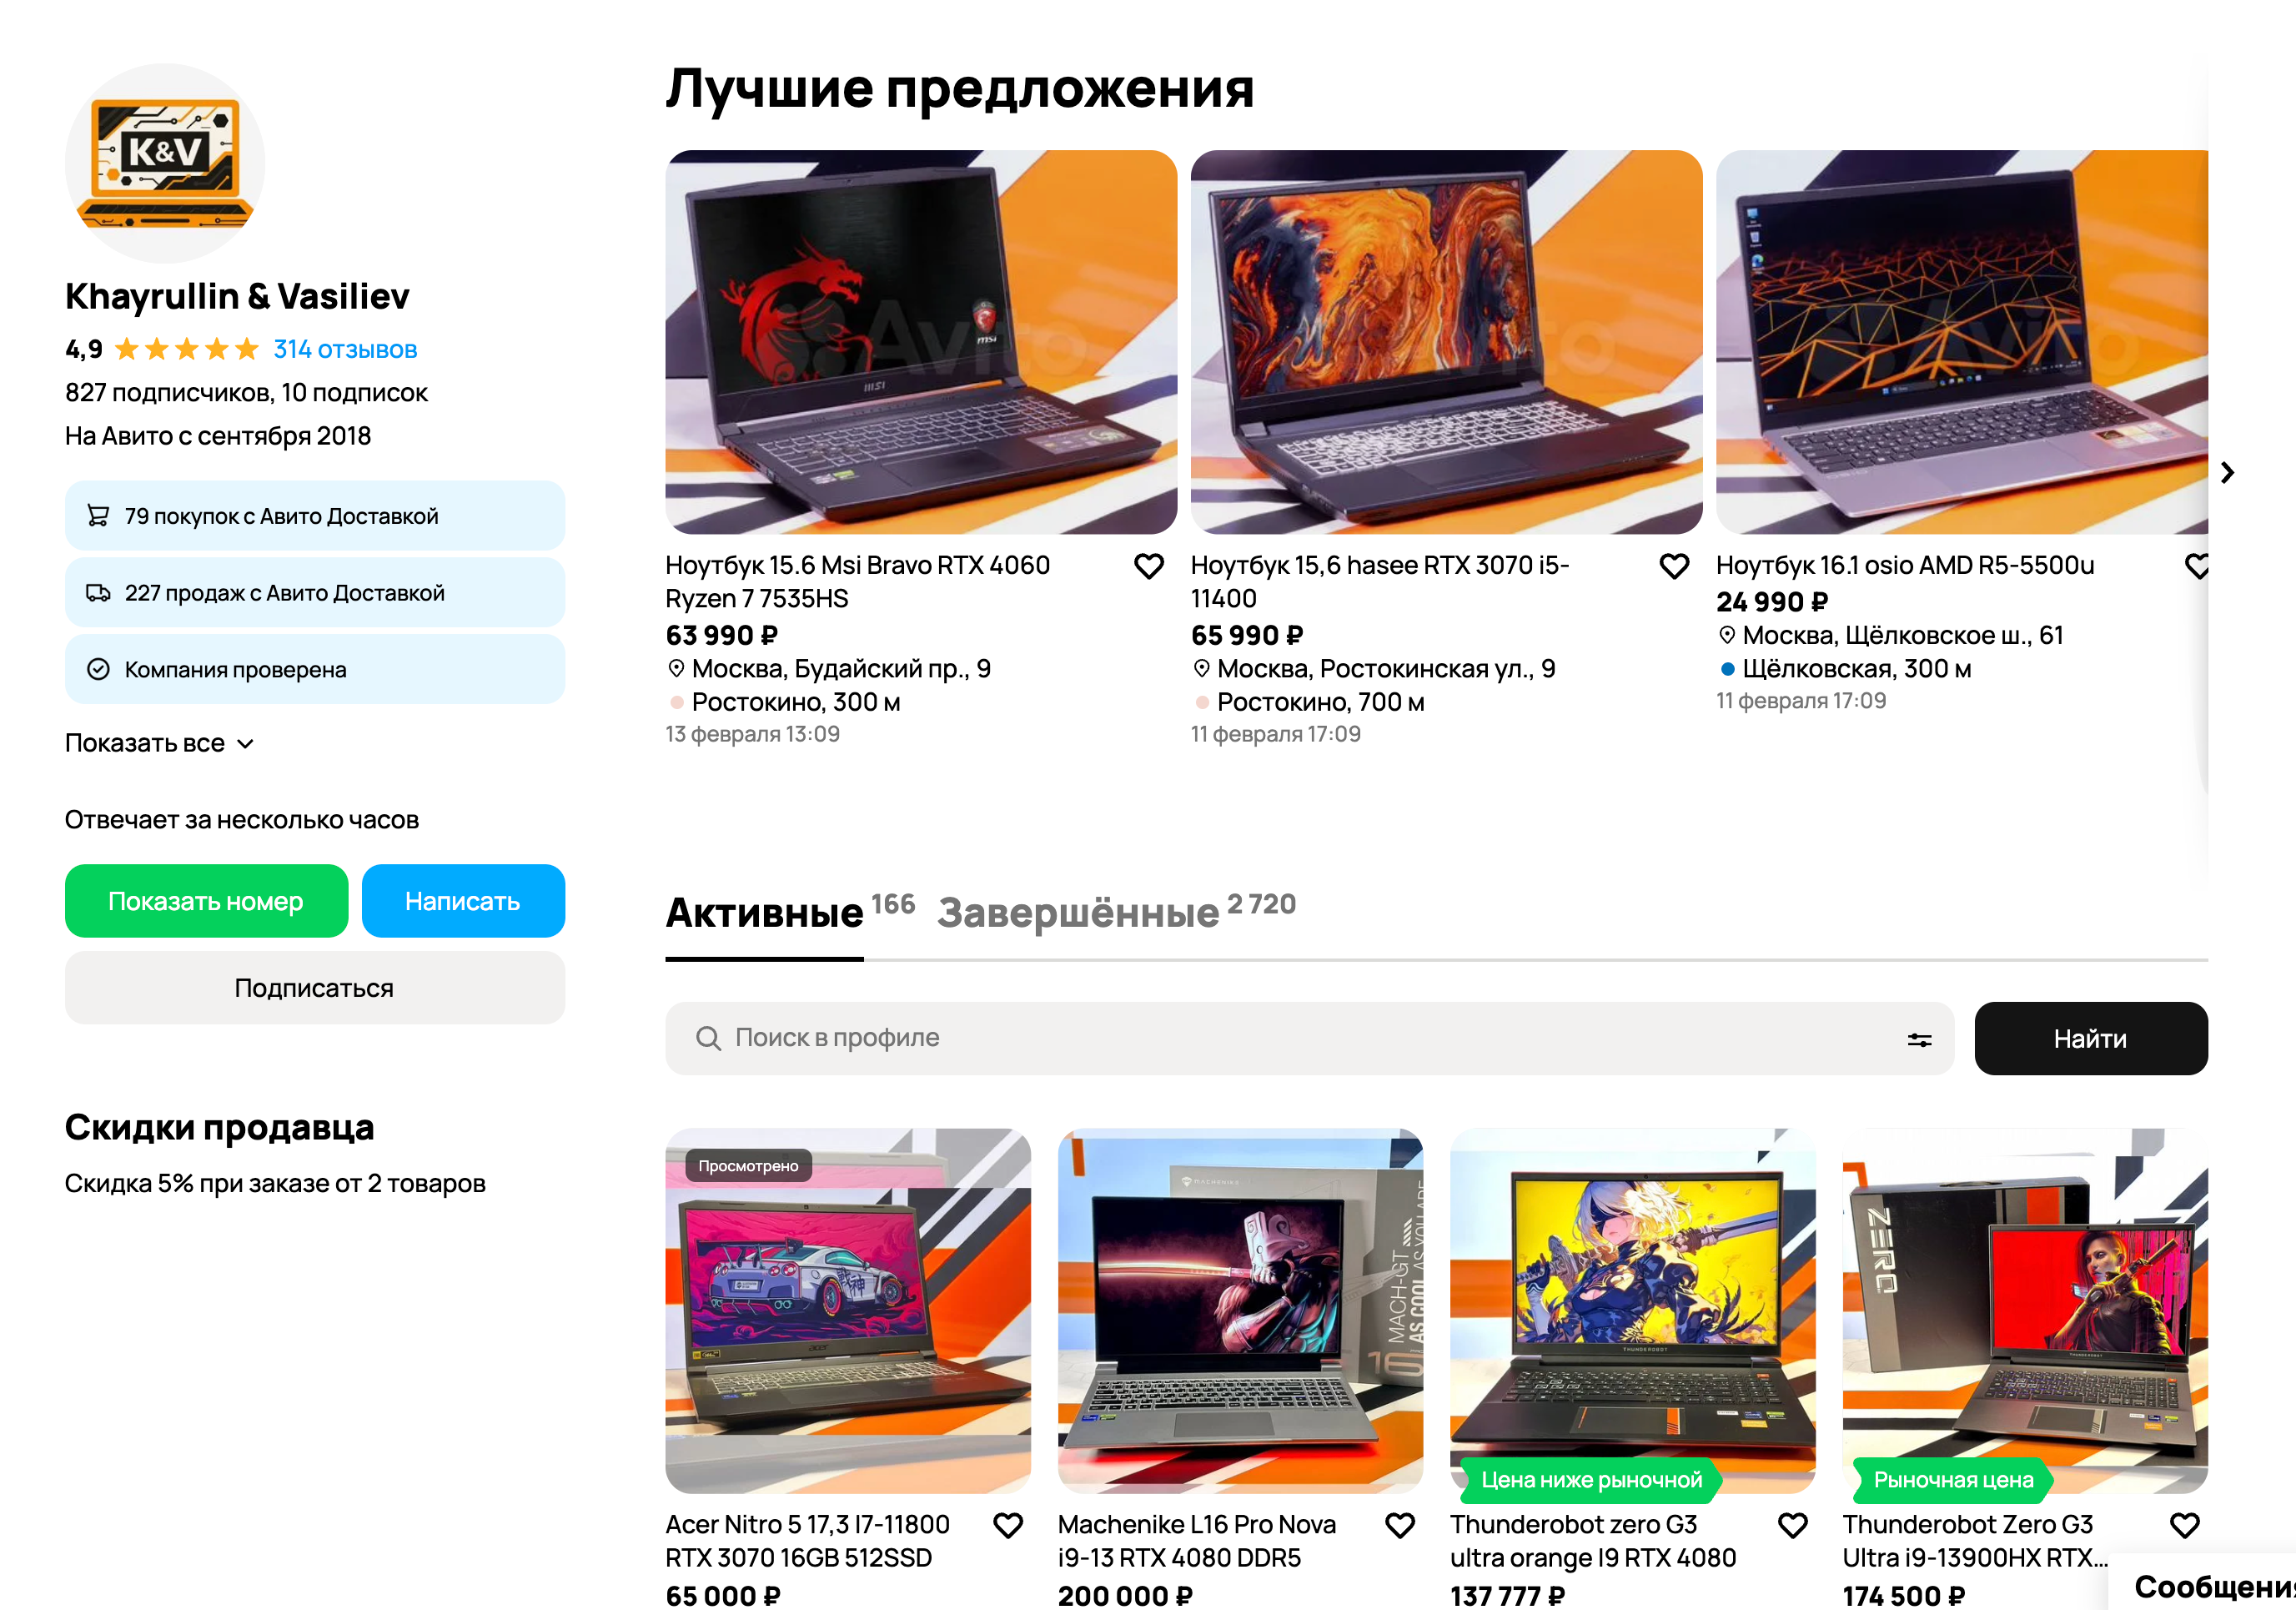The image size is (2296, 1610).
Task: Toggle heart on Acer Nitro 5 listing
Action: 1008,1525
